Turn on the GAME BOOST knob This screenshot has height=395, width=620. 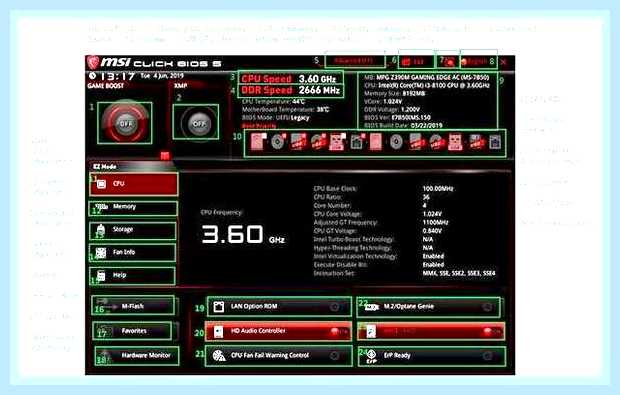[125, 123]
